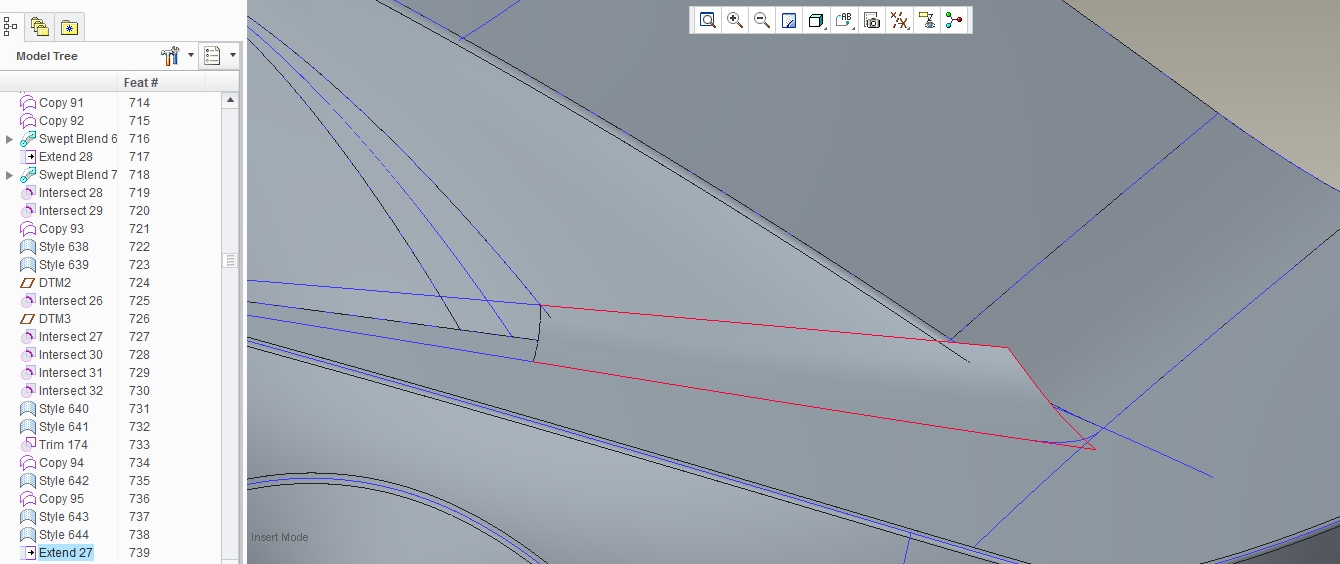Viewport: 1340px width, 564px height.
Task: Open the Saved Orientations AB icon
Action: coord(844,20)
